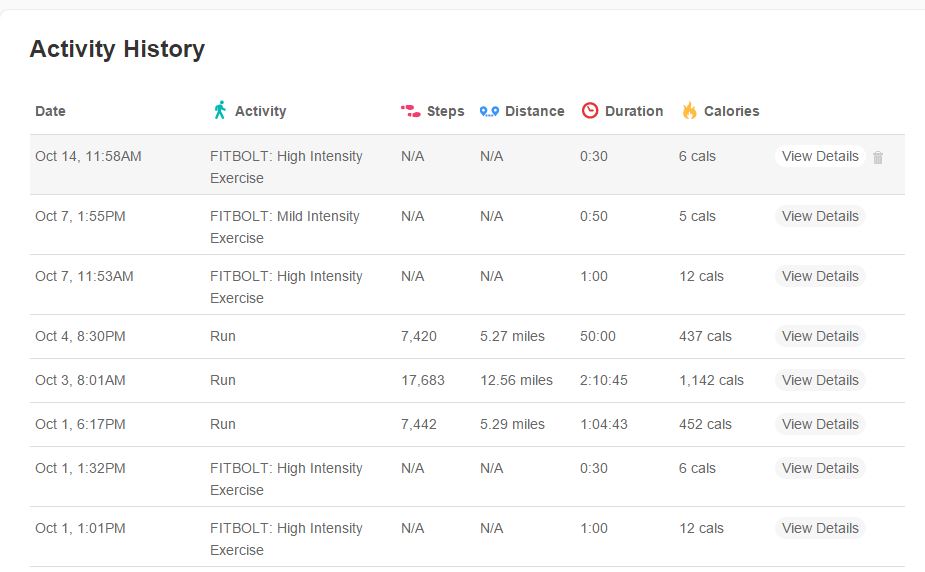This screenshot has height=572, width=925.
Task: Click the 1:04:43 duration value
Action: point(603,425)
